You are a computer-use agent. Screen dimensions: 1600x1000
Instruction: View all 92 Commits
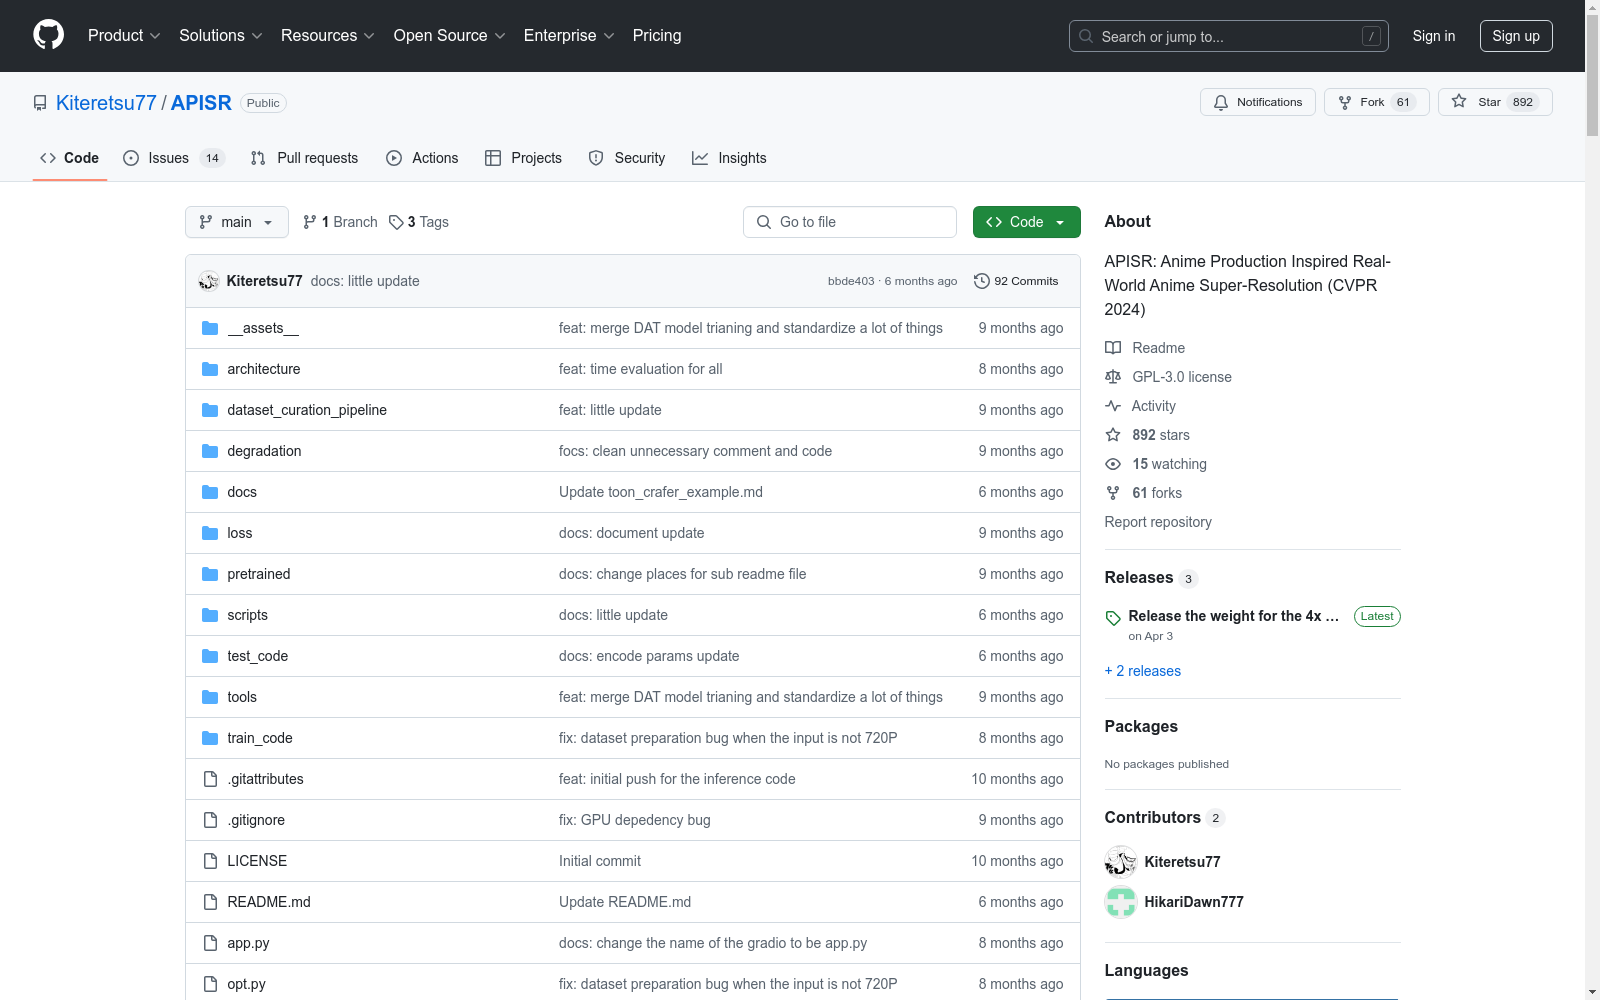(x=1016, y=281)
